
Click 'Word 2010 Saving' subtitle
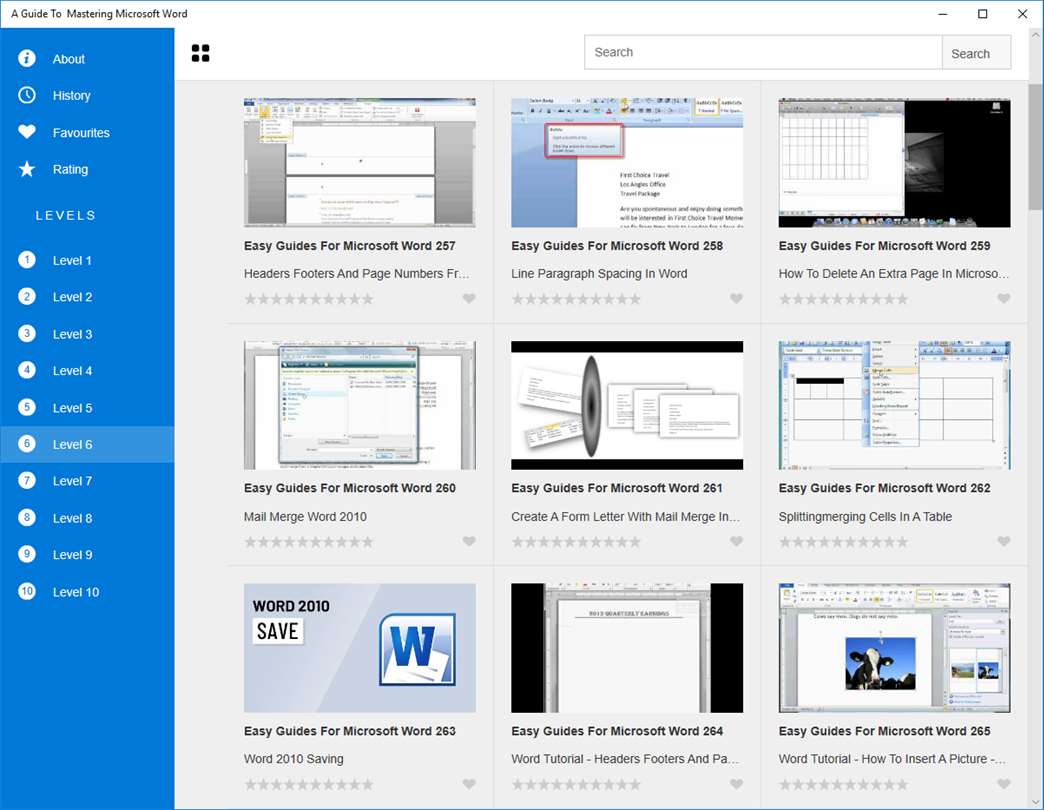[294, 759]
